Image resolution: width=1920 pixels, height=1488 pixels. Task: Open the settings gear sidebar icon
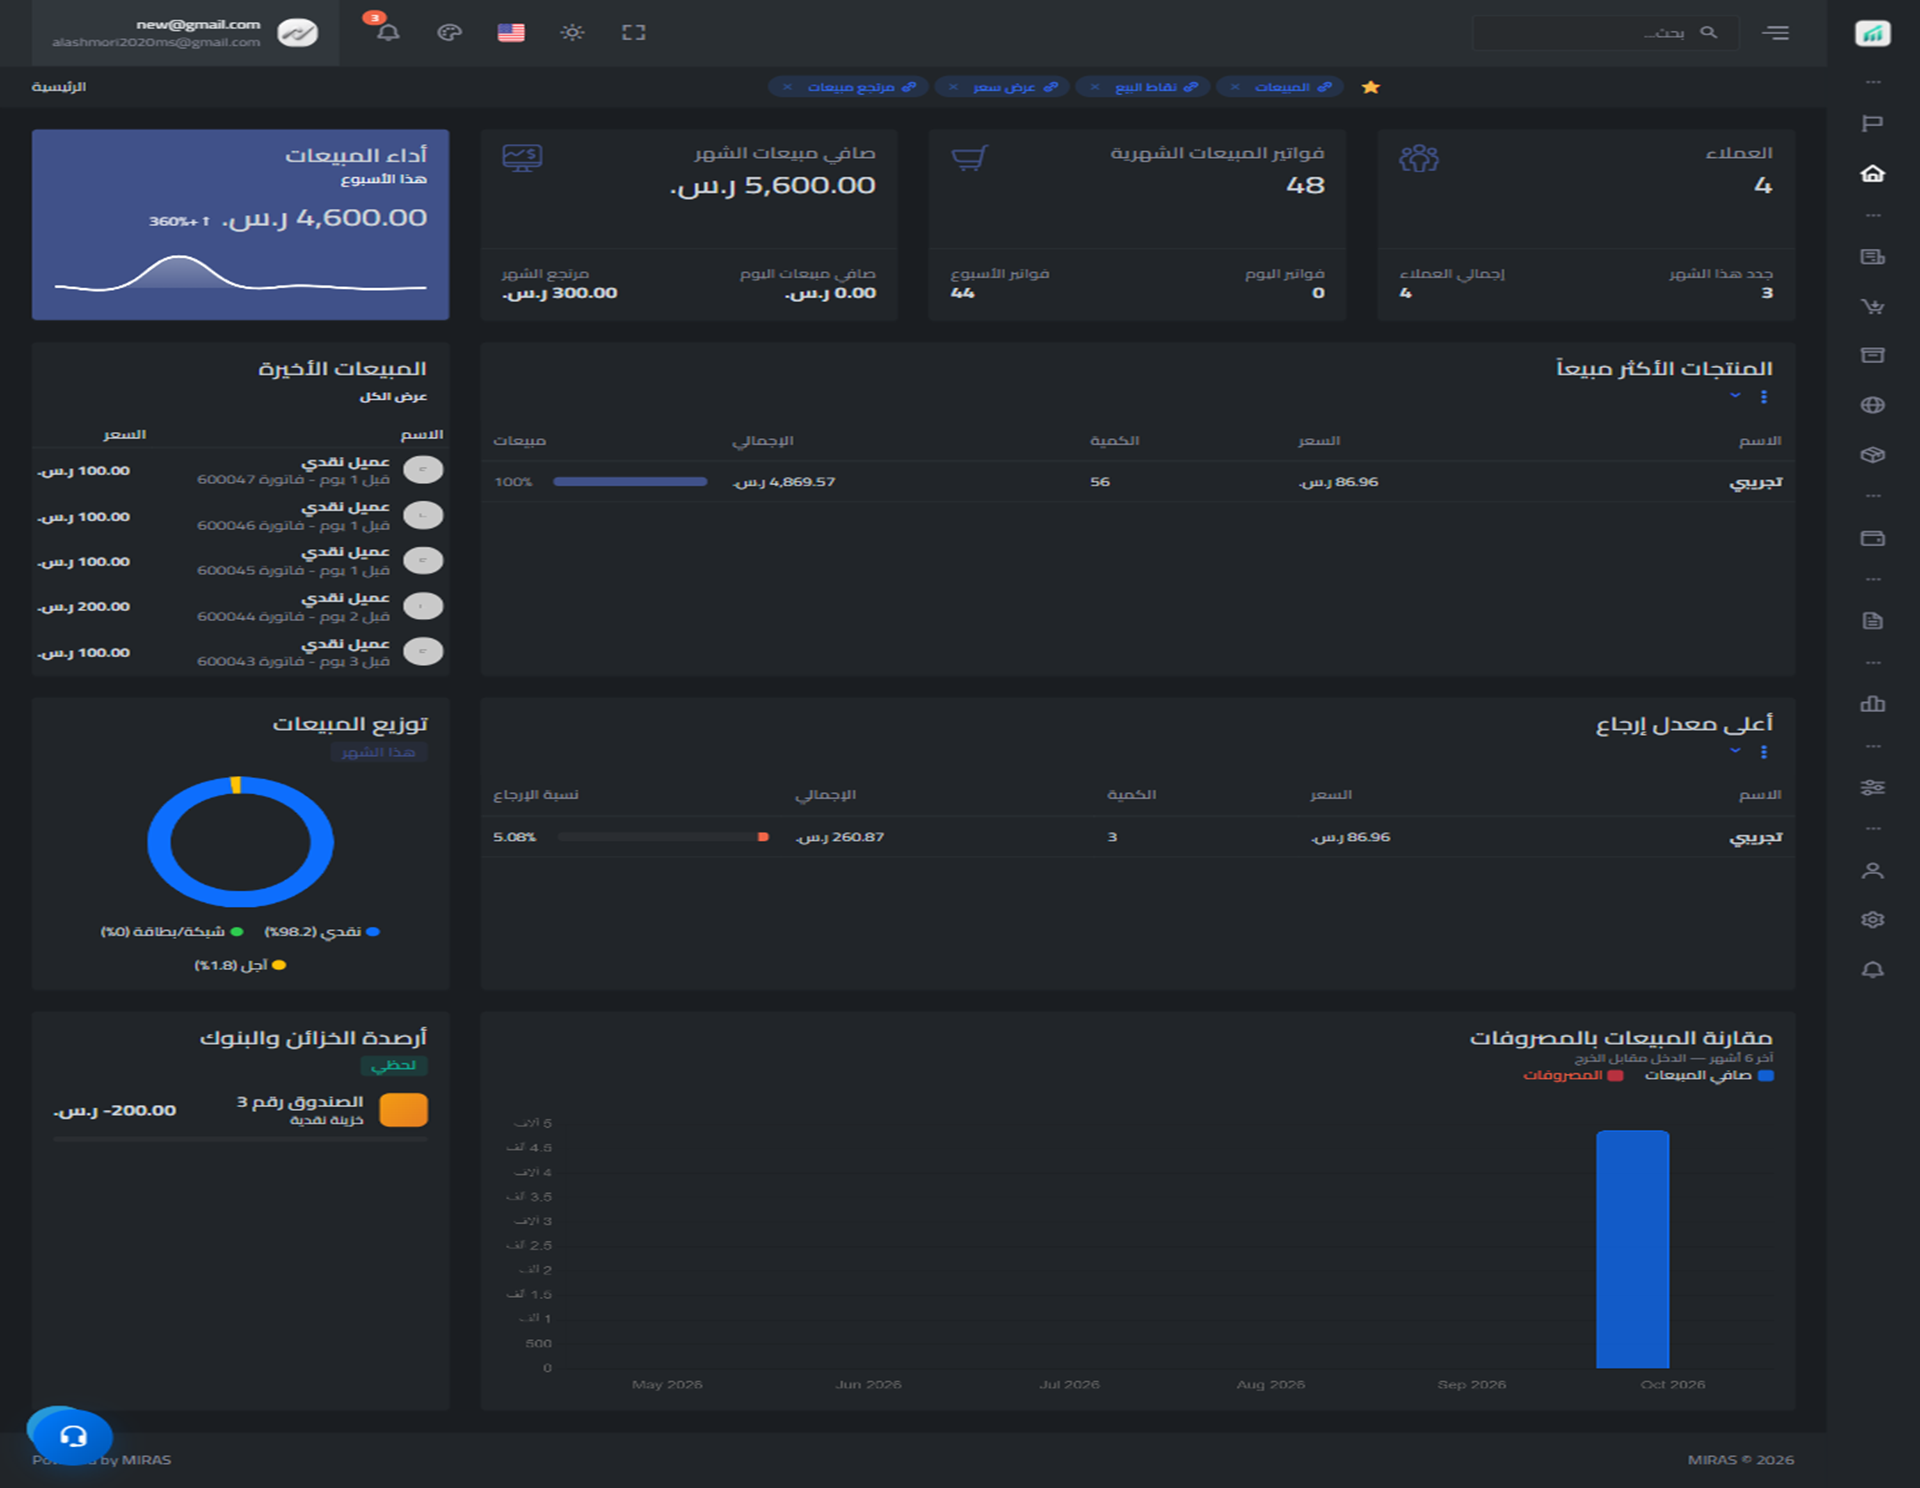[1872, 919]
